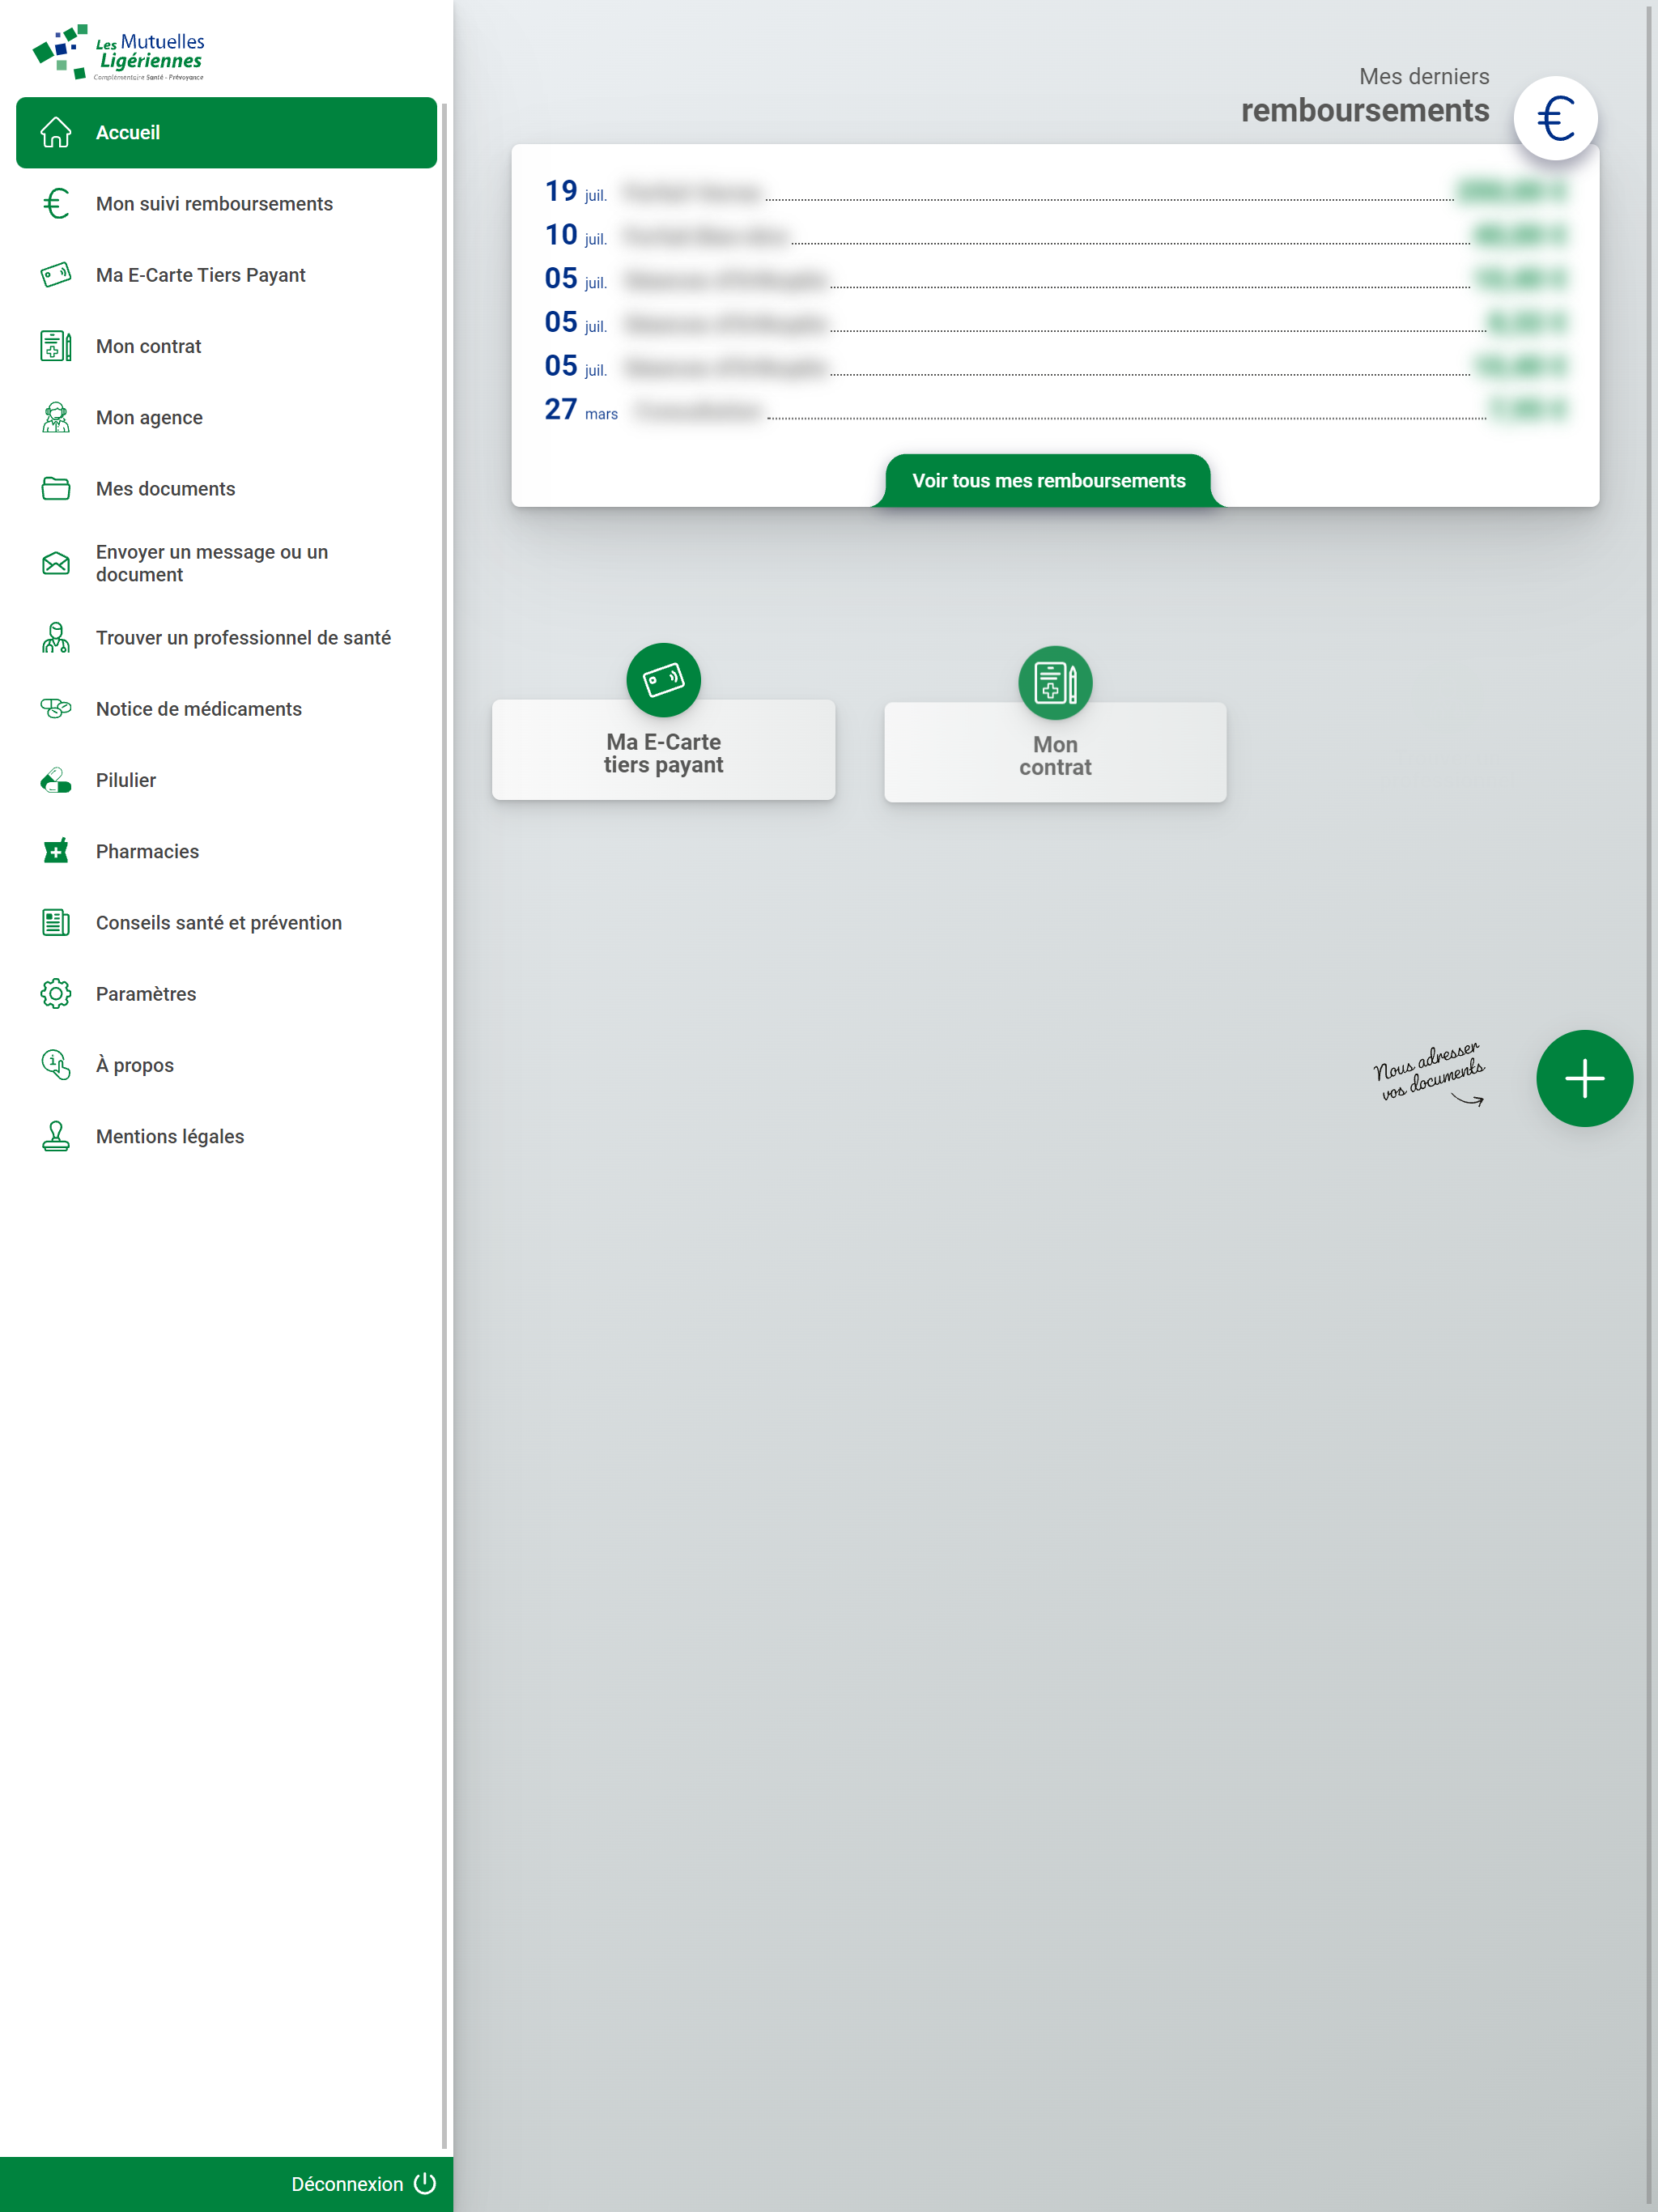1658x2212 pixels.
Task: Click the Mutuelles Ligériennes logo
Action: [x=118, y=52]
